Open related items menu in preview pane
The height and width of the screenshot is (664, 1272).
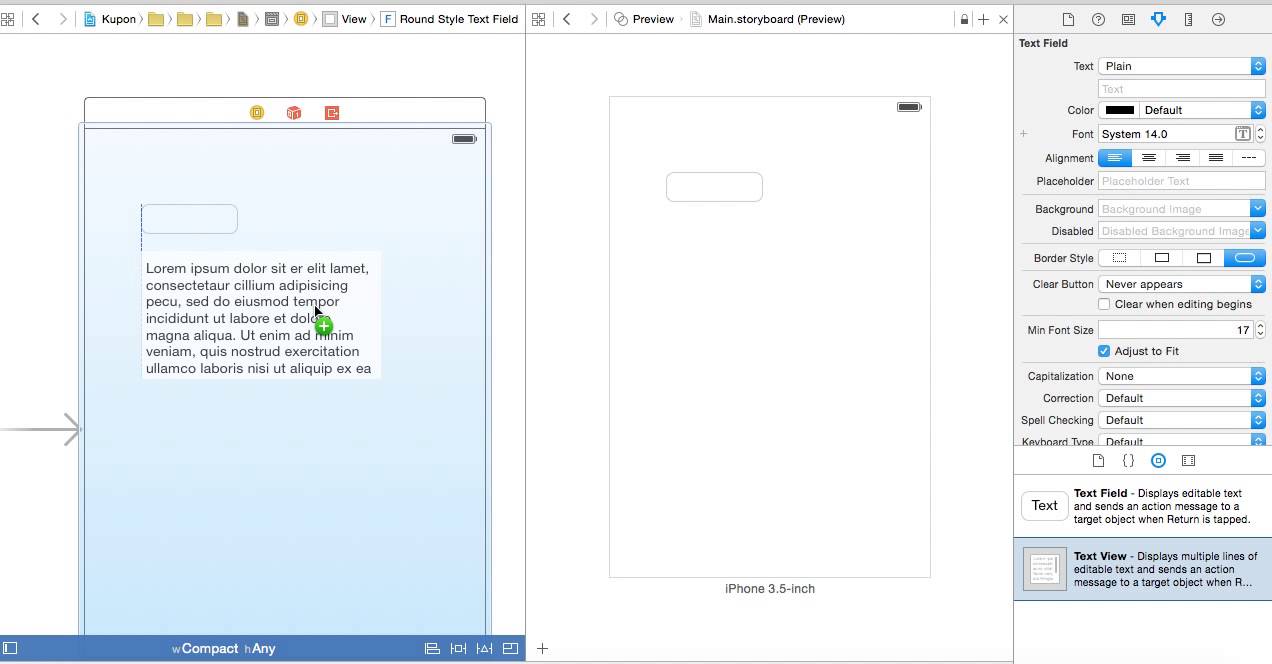coord(538,19)
